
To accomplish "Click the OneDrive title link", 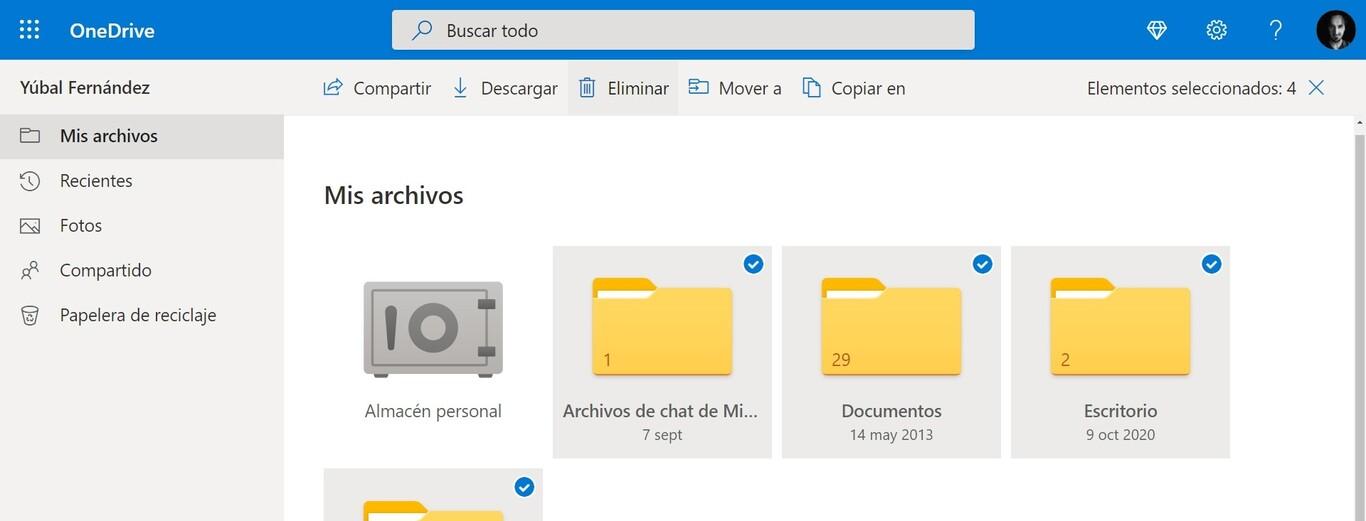I will click(112, 30).
